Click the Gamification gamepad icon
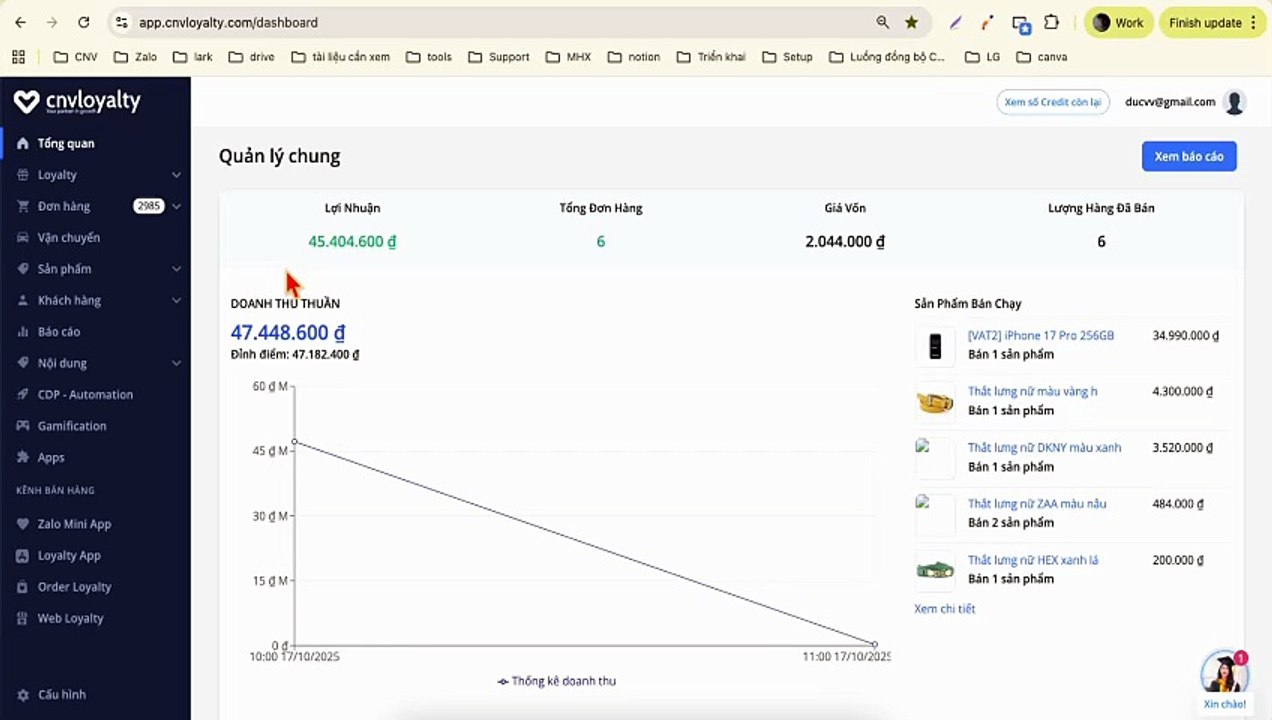 click(x=23, y=426)
